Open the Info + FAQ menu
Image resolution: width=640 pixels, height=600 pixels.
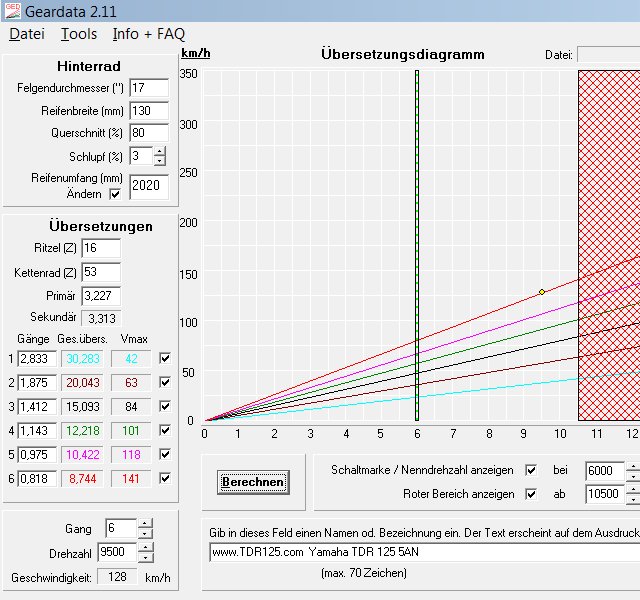(148, 34)
